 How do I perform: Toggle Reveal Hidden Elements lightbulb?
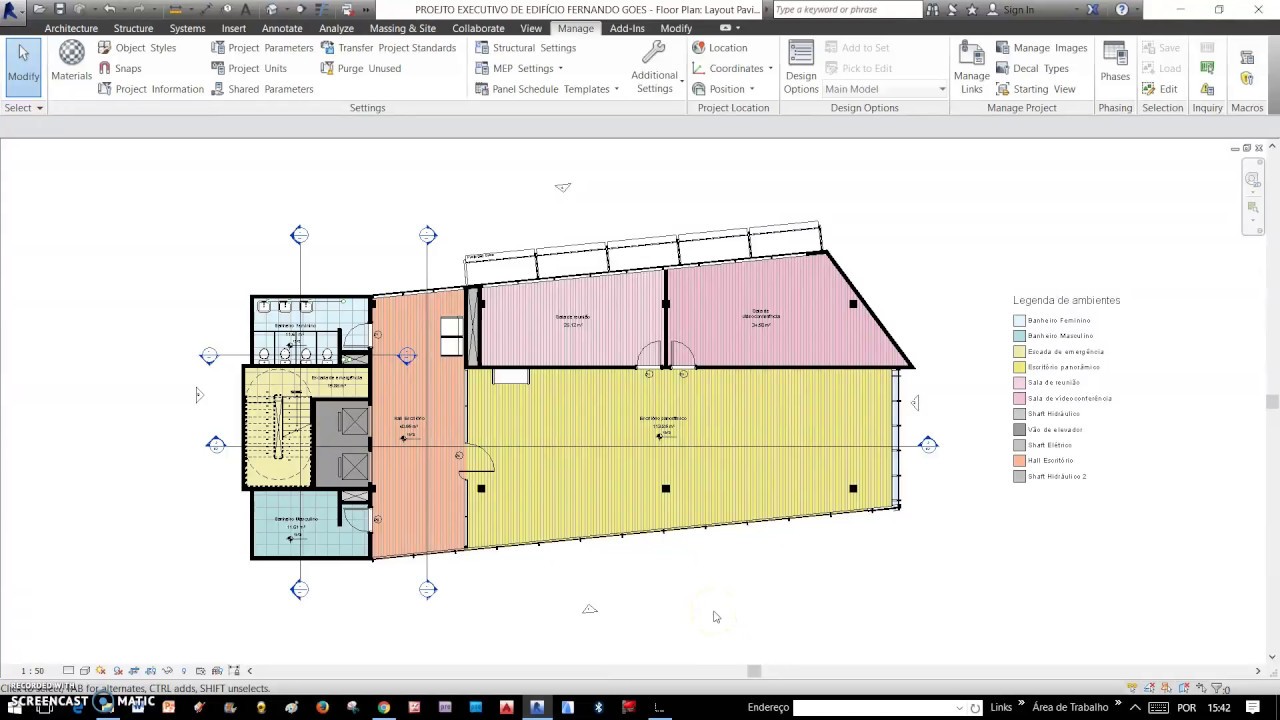tap(184, 671)
